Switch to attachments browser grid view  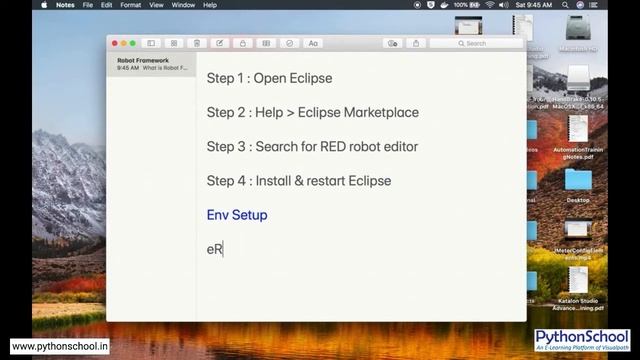point(174,43)
